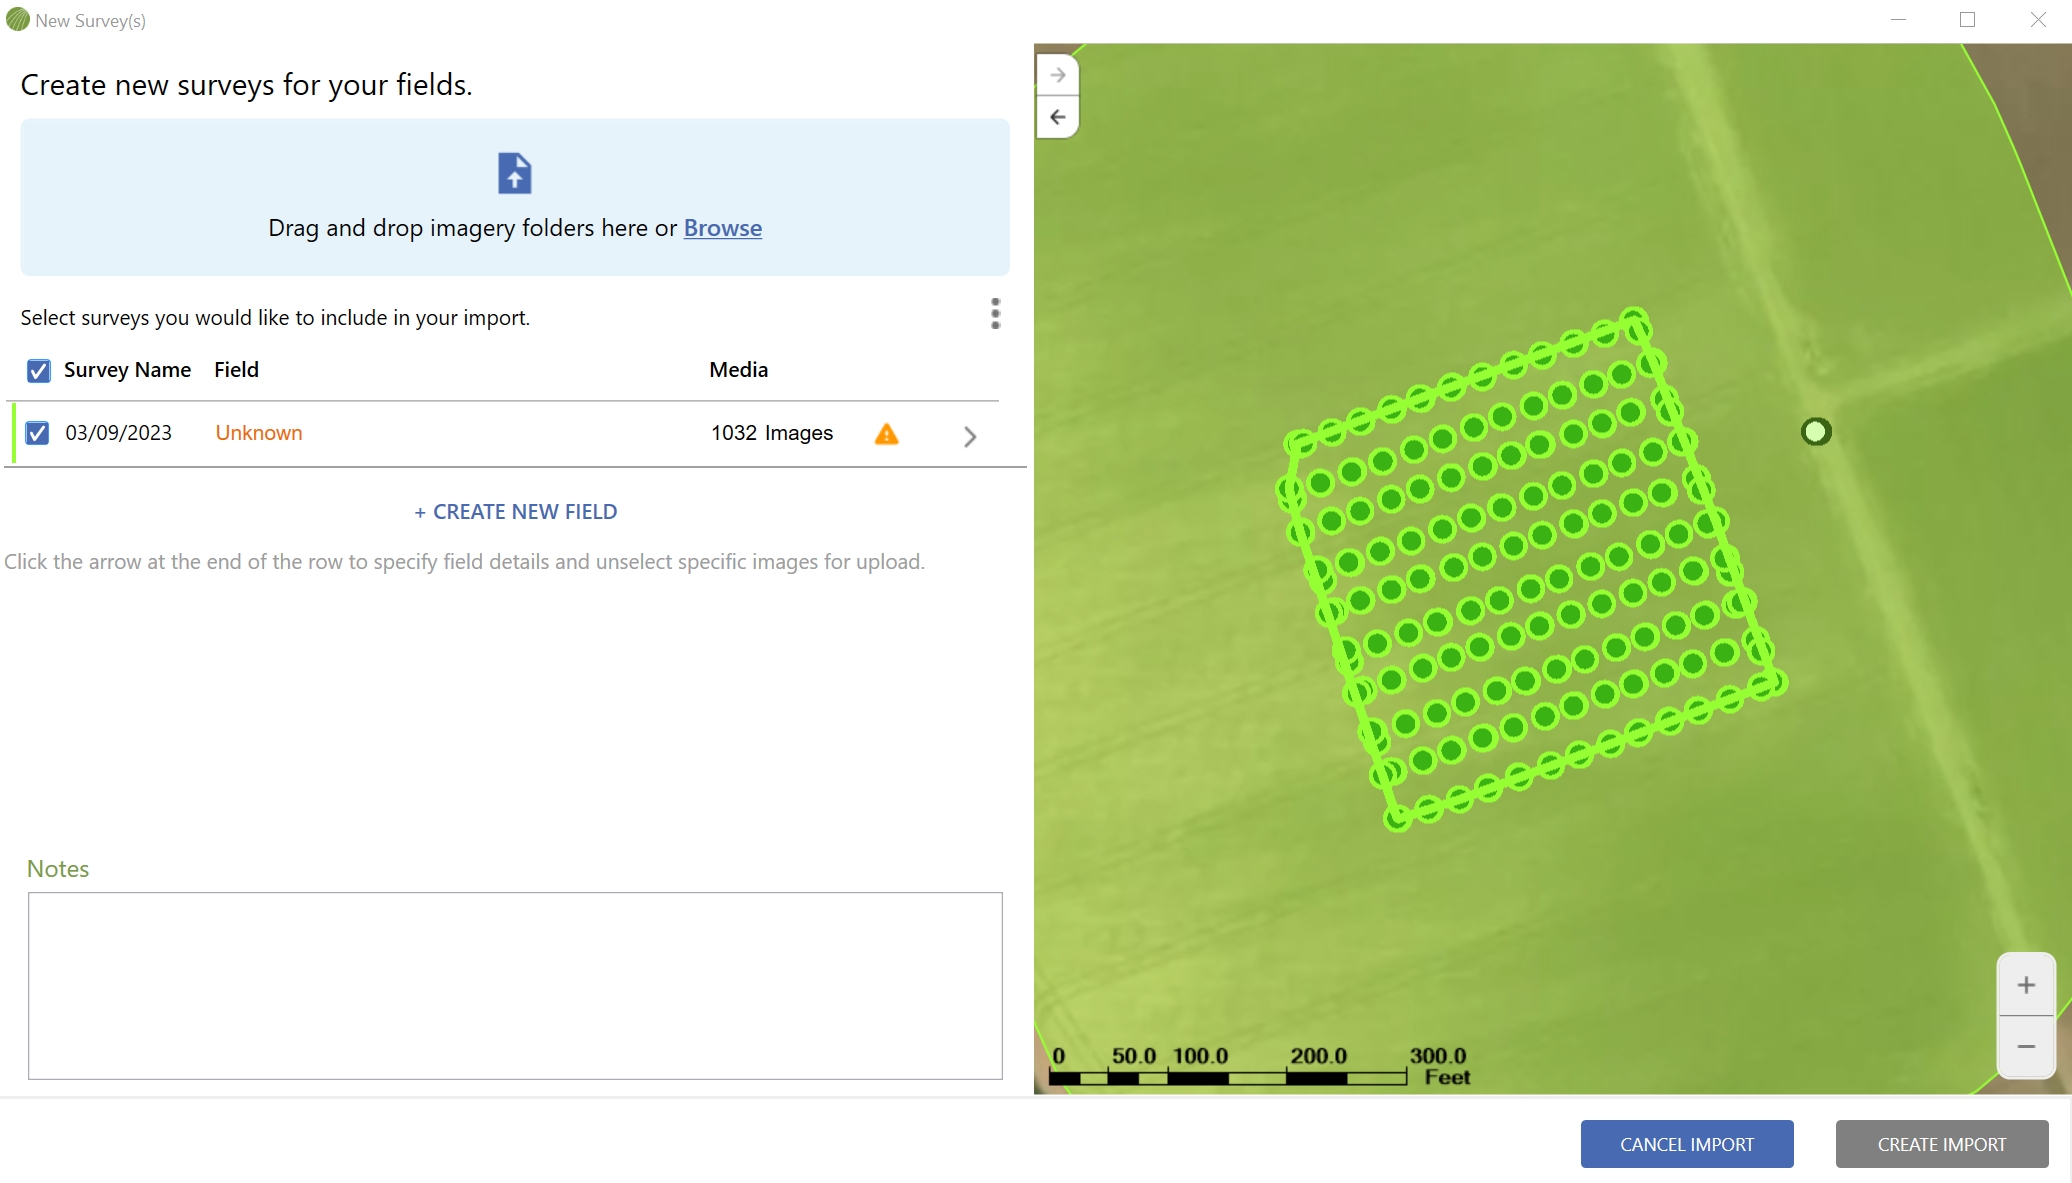Zoom in on the map
This screenshot has width=2072, height=1183.
pyautogui.click(x=2025, y=985)
